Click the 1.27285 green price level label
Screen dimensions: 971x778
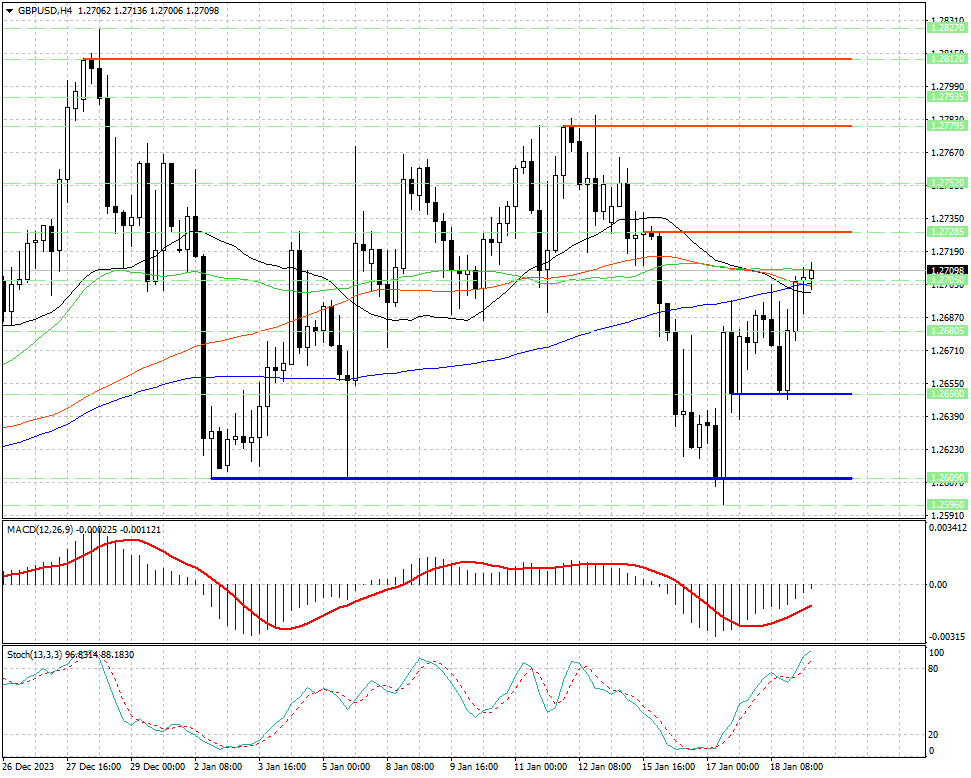click(947, 231)
